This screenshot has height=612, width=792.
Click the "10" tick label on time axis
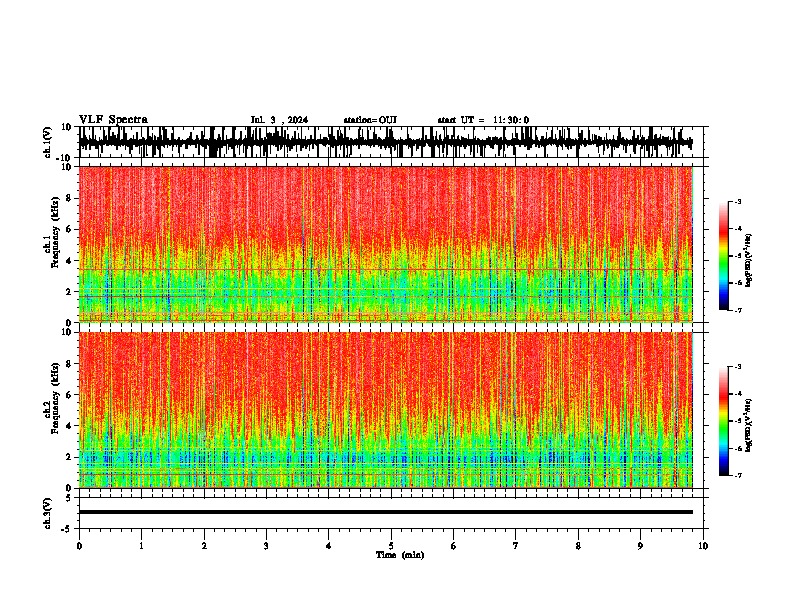point(703,546)
